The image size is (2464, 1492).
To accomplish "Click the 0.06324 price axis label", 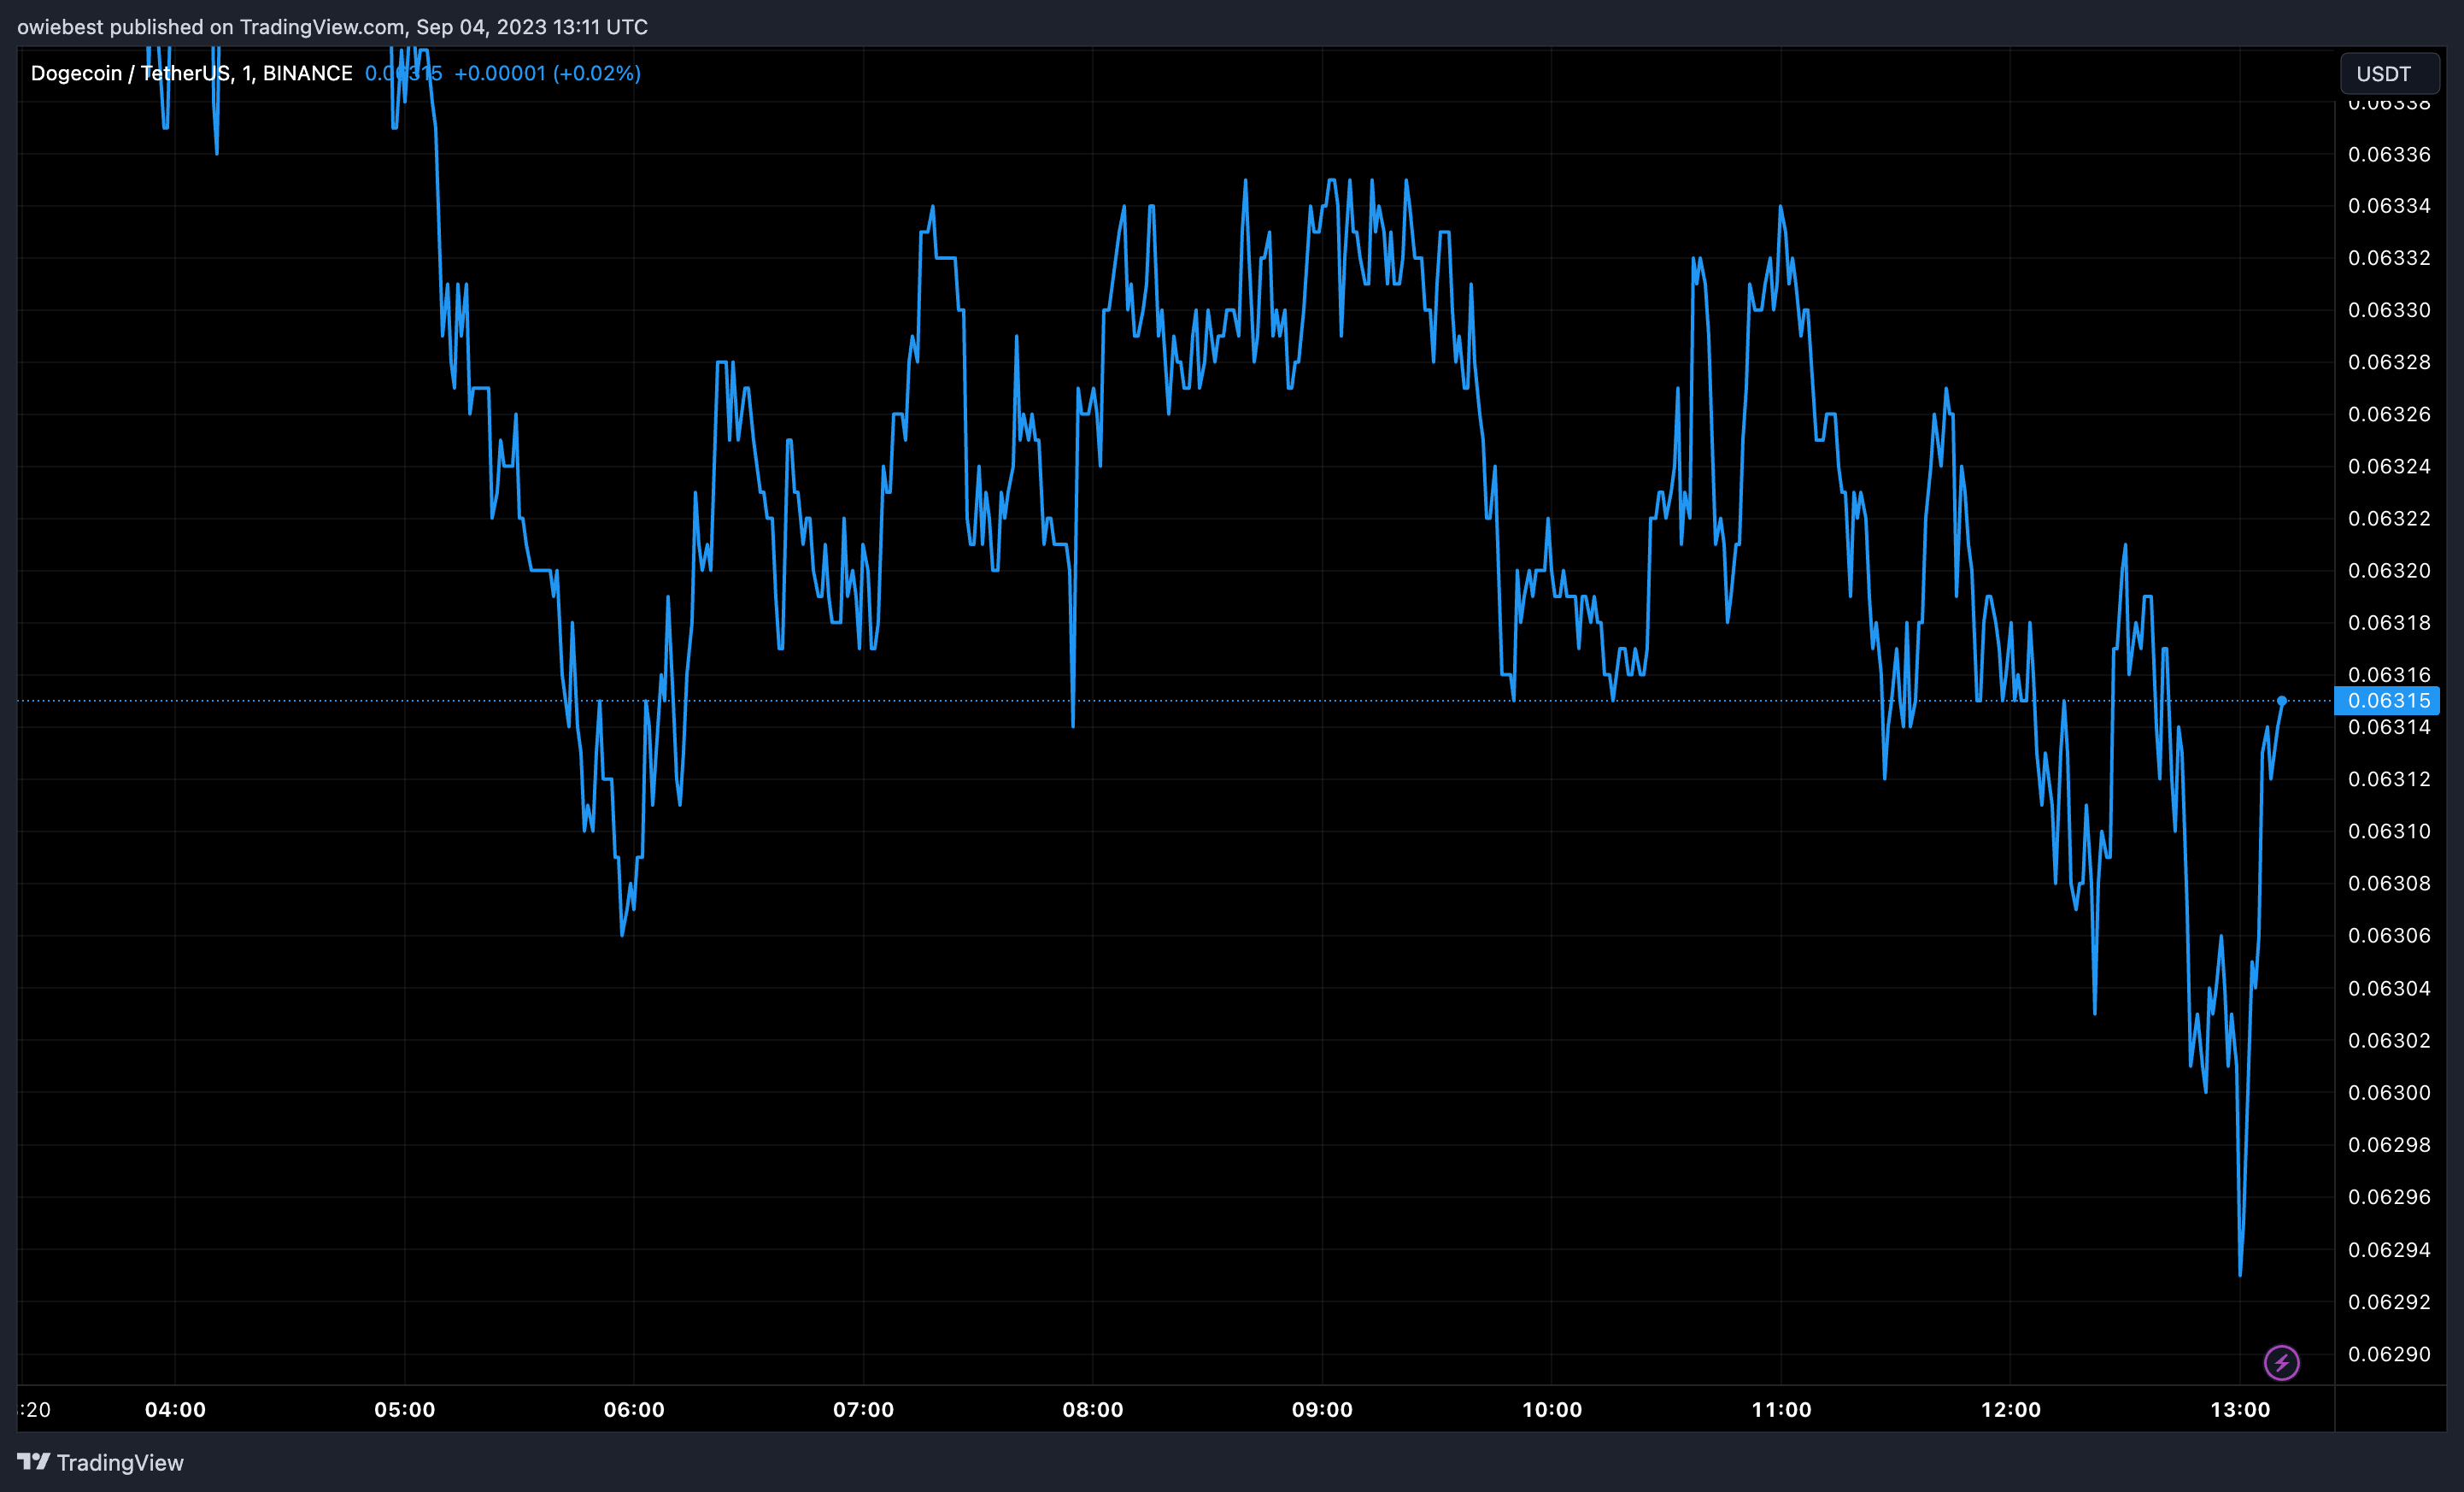I will click(2389, 466).
